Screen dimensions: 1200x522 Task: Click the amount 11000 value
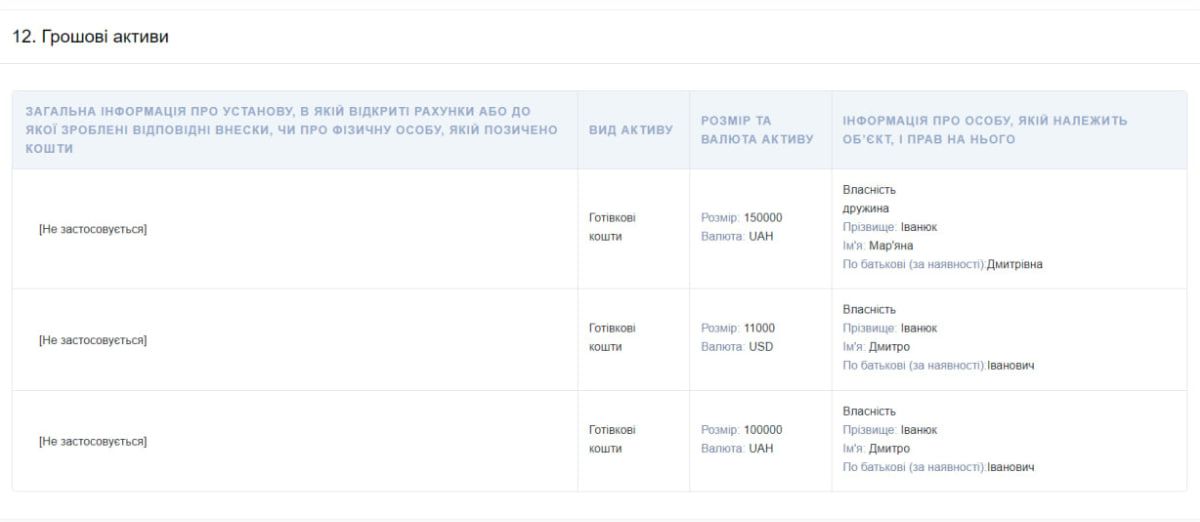click(759, 328)
